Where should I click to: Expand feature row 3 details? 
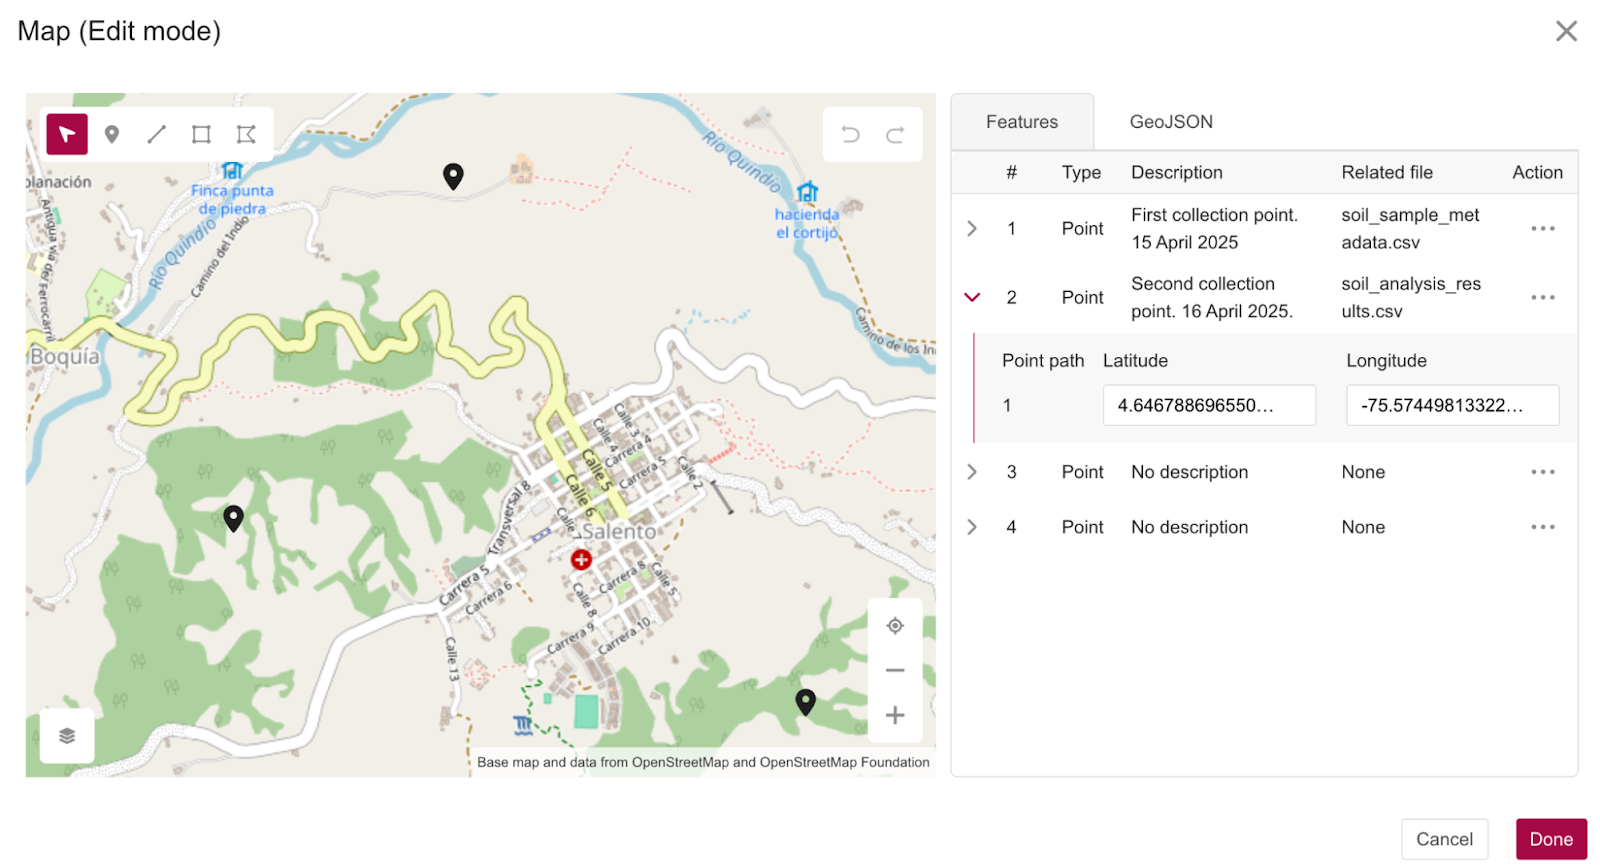click(x=972, y=472)
